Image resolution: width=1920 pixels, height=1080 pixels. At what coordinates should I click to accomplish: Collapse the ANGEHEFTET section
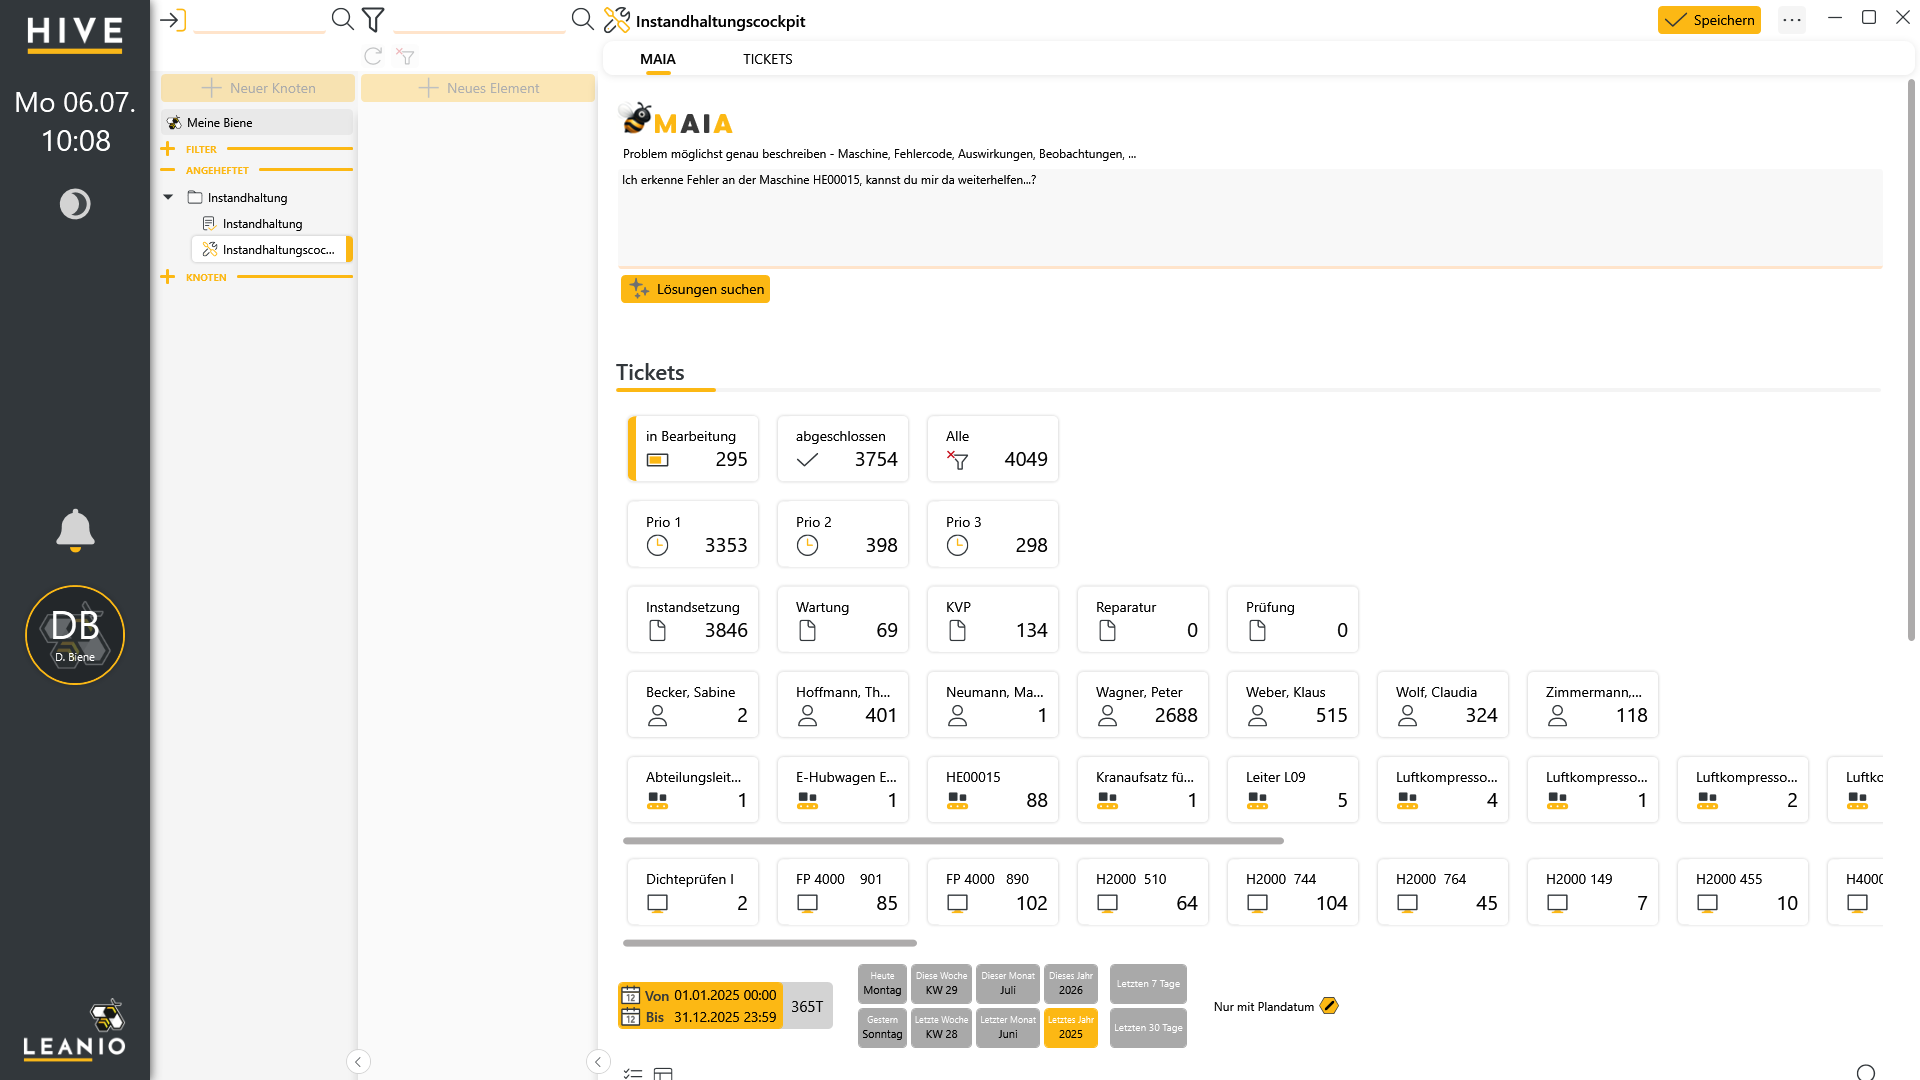tap(168, 170)
